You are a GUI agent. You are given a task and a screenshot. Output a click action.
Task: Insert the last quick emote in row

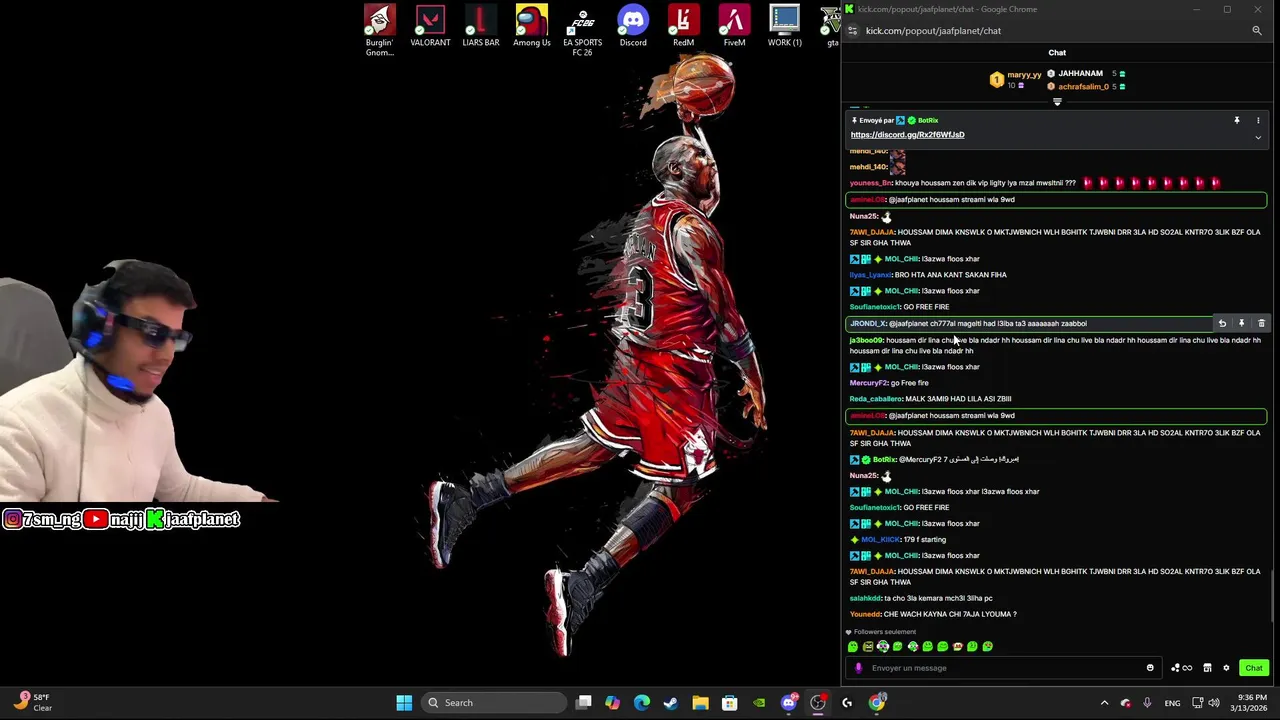[987, 647]
